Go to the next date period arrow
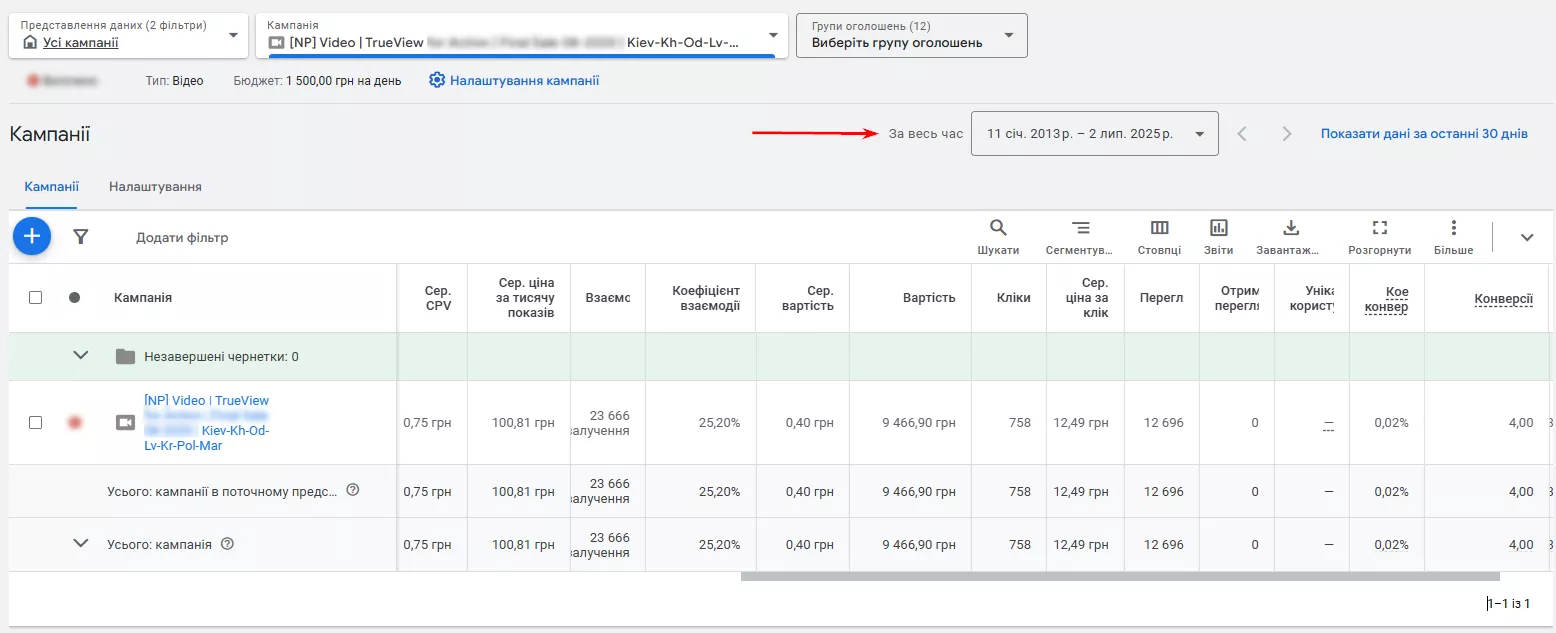The width and height of the screenshot is (1556, 633). (1287, 134)
